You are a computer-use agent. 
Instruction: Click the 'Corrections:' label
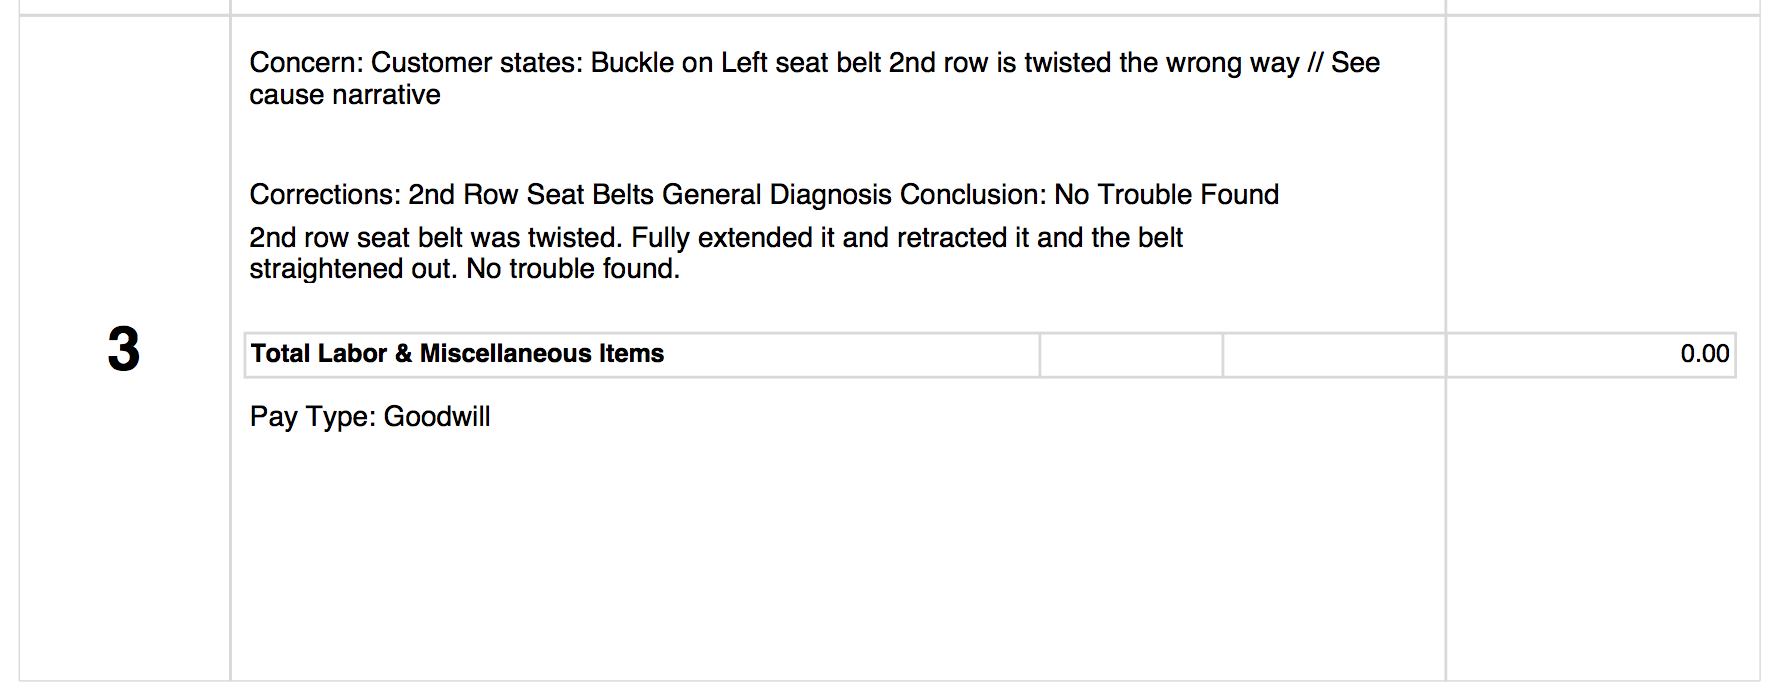point(325,194)
